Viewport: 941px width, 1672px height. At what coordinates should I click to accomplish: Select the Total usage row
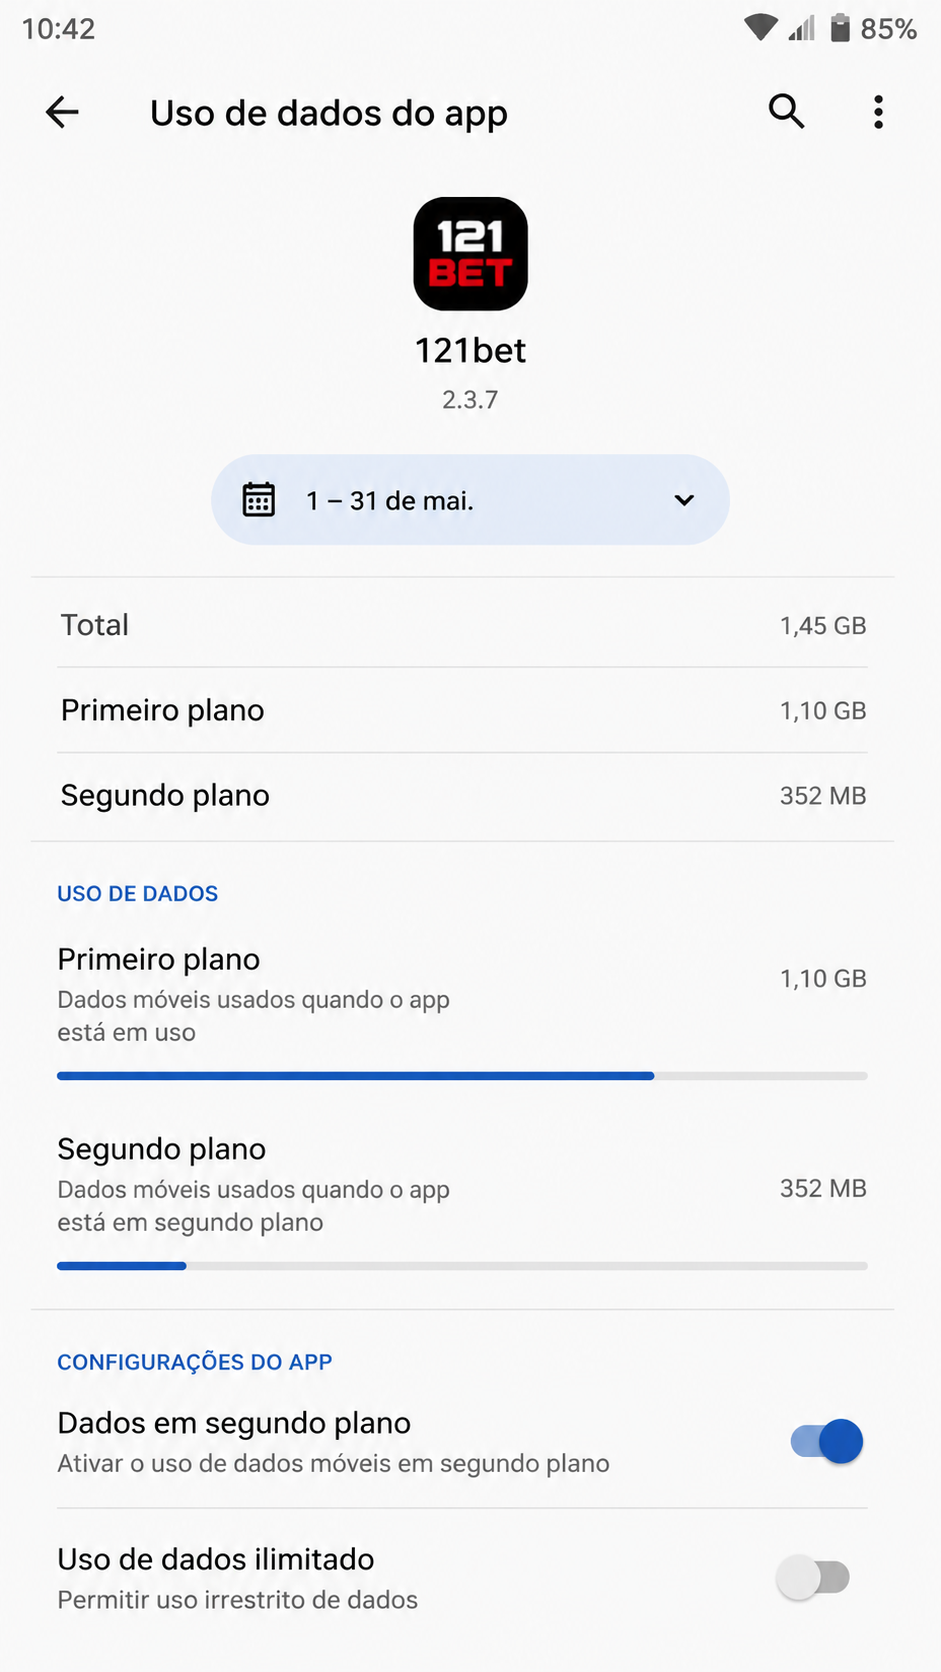tap(463, 625)
